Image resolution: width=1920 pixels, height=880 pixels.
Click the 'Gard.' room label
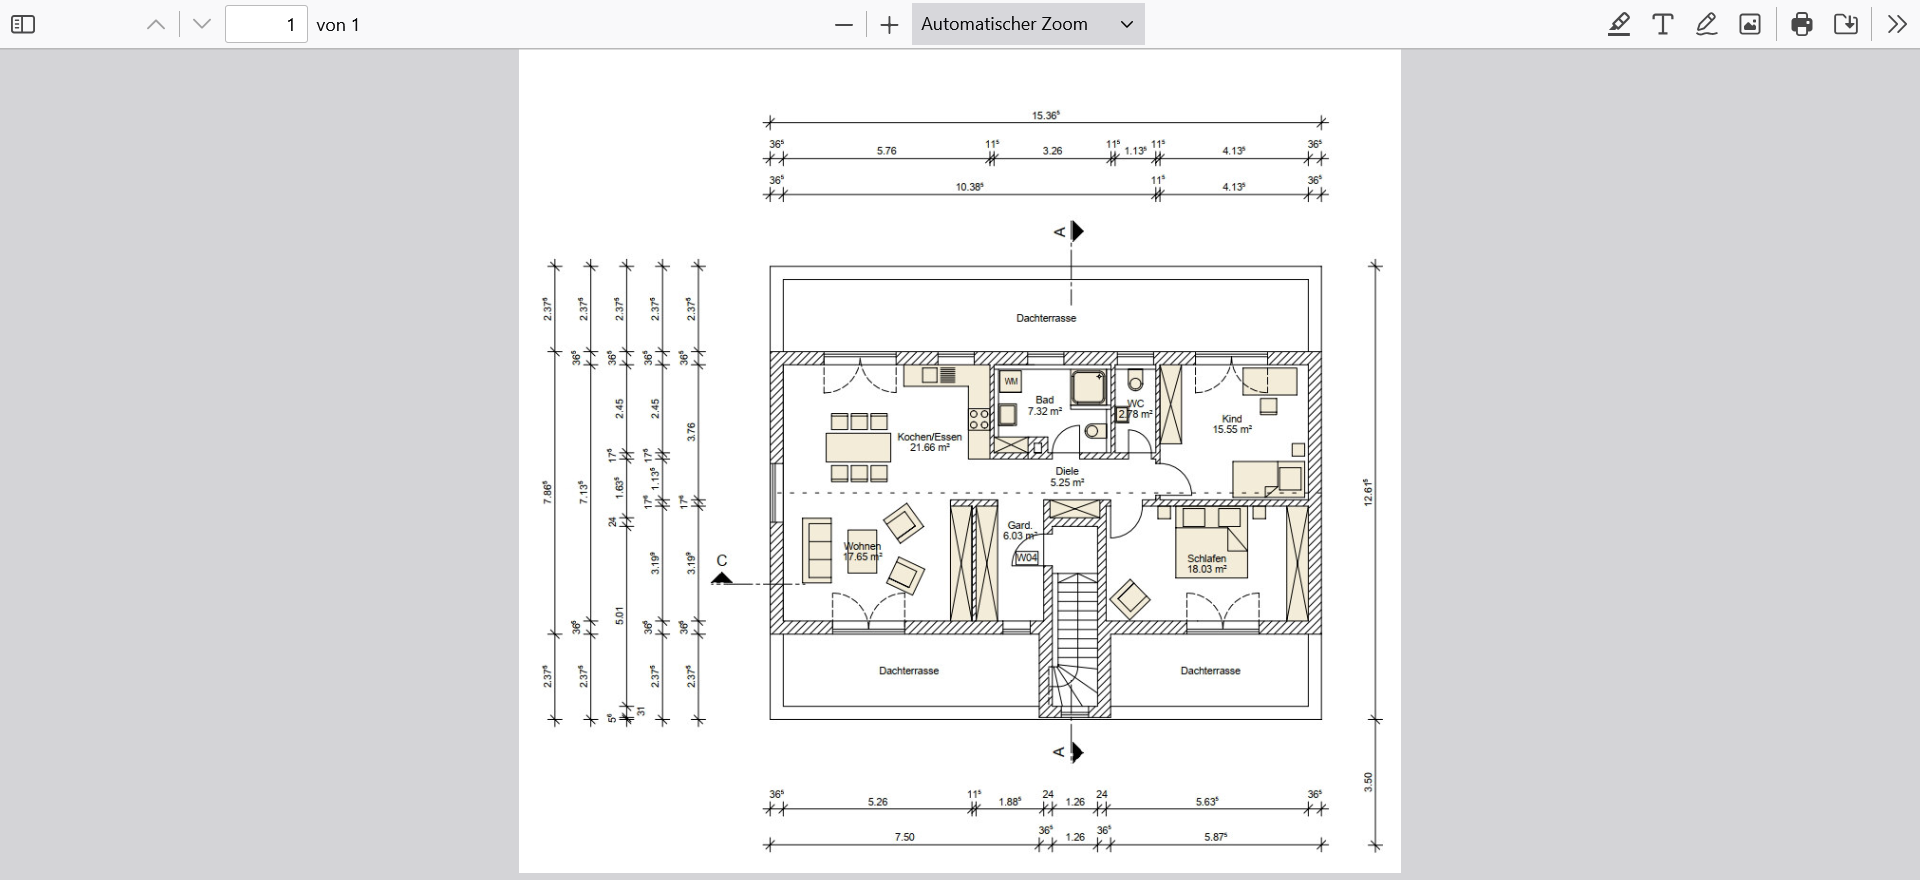point(1020,525)
